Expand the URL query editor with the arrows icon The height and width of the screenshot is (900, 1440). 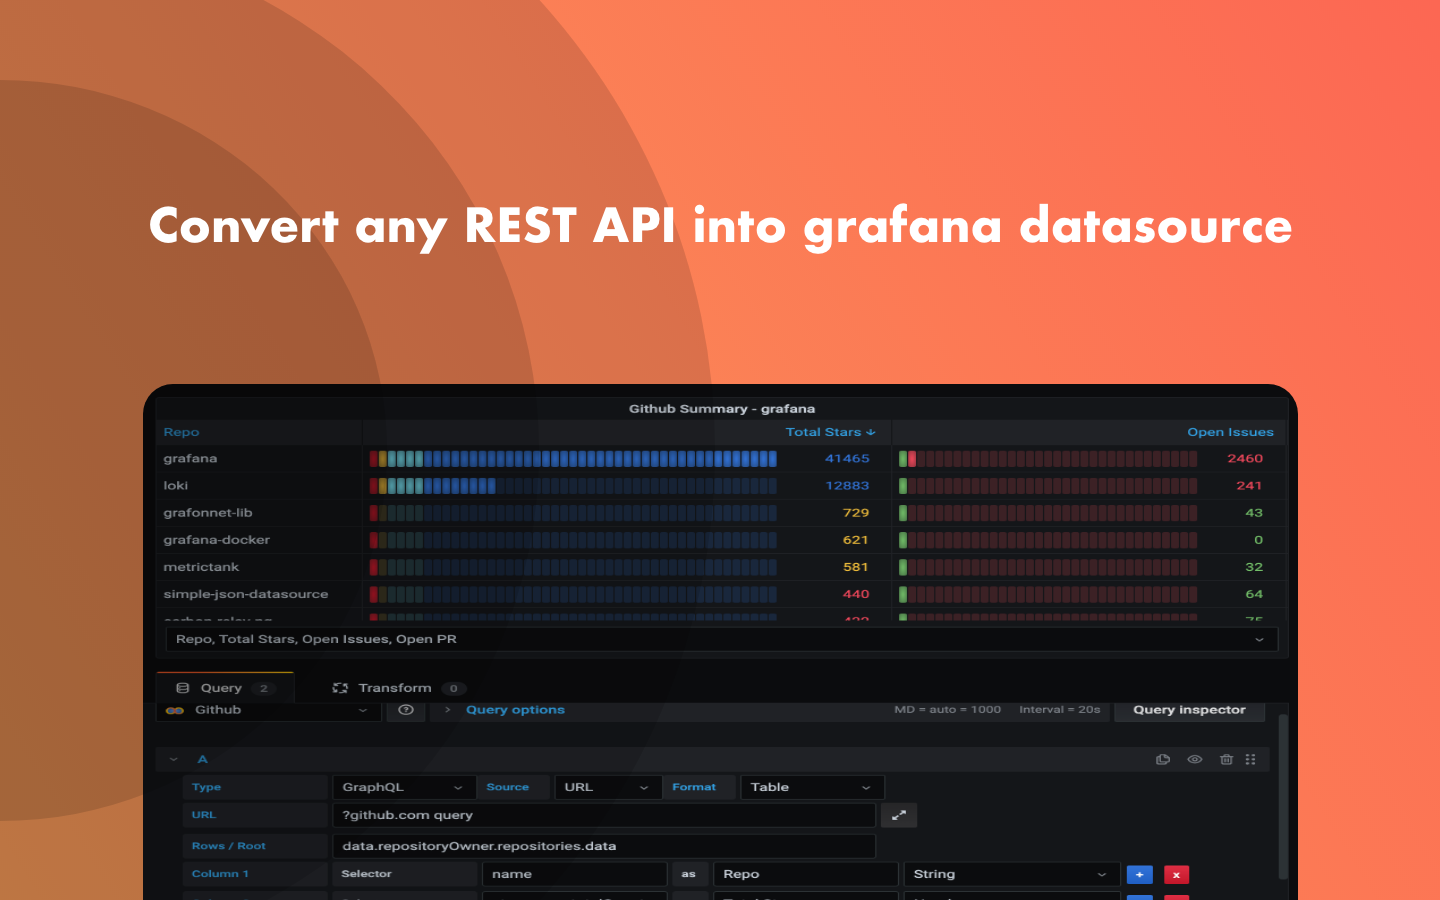tap(898, 815)
